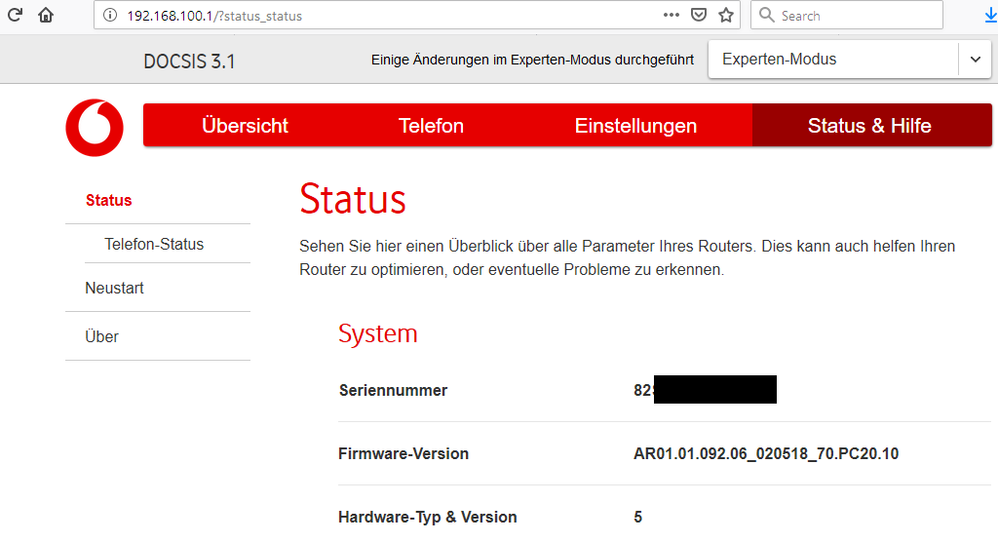Image resolution: width=998 pixels, height=546 pixels.
Task: Click the search magnifier icon
Action: pyautogui.click(x=767, y=15)
